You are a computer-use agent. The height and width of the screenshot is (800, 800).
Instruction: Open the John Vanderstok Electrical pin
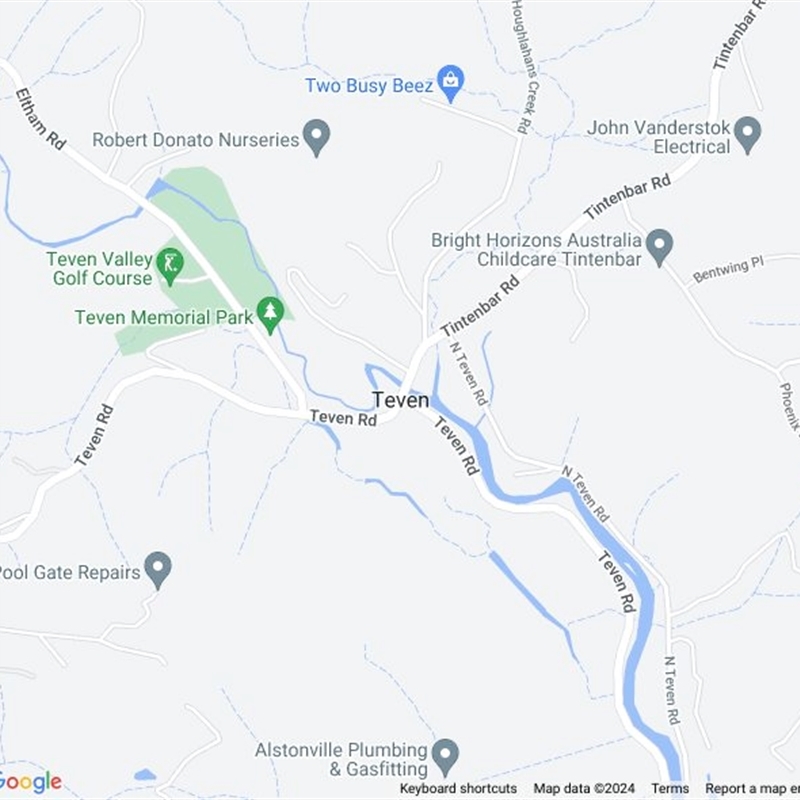[747, 135]
